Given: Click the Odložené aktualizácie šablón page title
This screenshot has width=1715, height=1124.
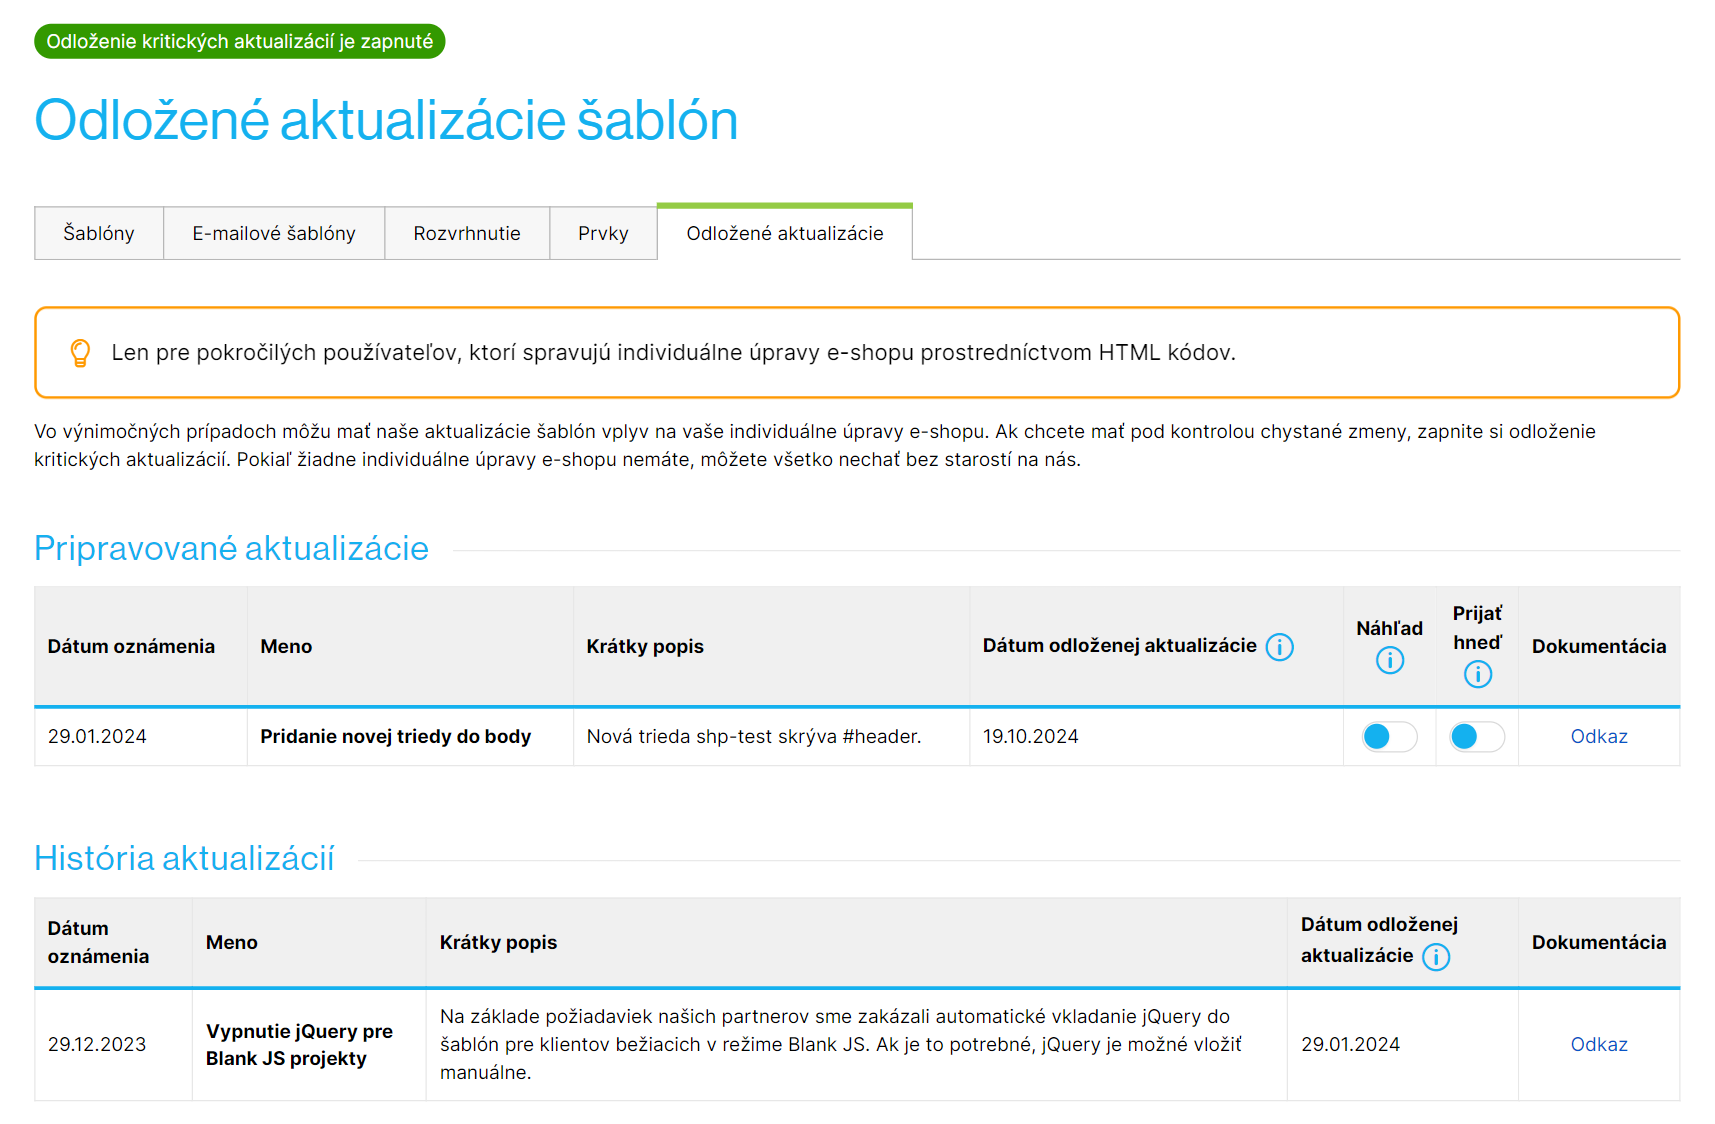Looking at the screenshot, I should 386,121.
